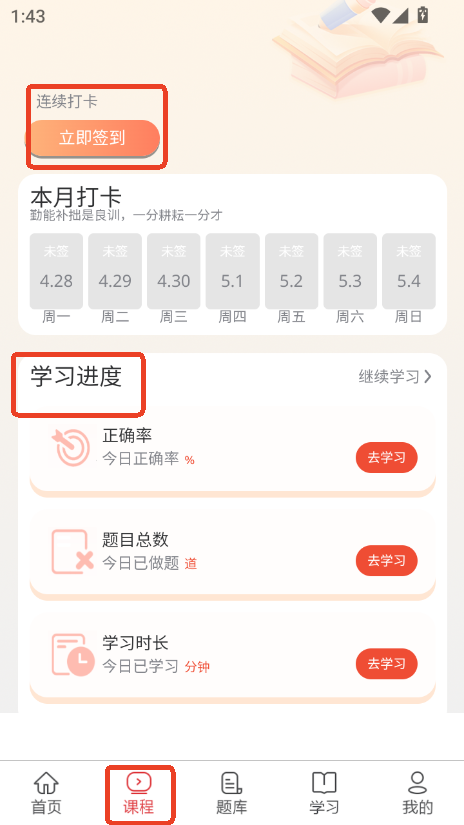Open the 首页 home tab icon
The image size is (464, 825).
tap(46, 783)
